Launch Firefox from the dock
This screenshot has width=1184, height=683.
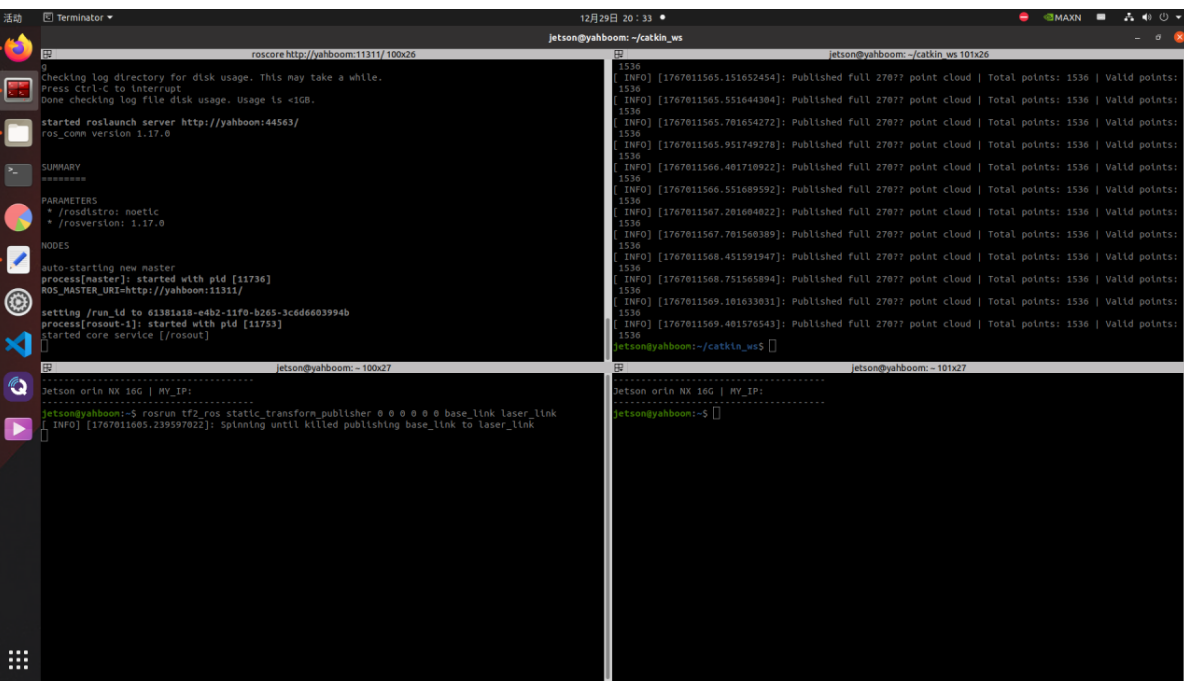tap(18, 47)
